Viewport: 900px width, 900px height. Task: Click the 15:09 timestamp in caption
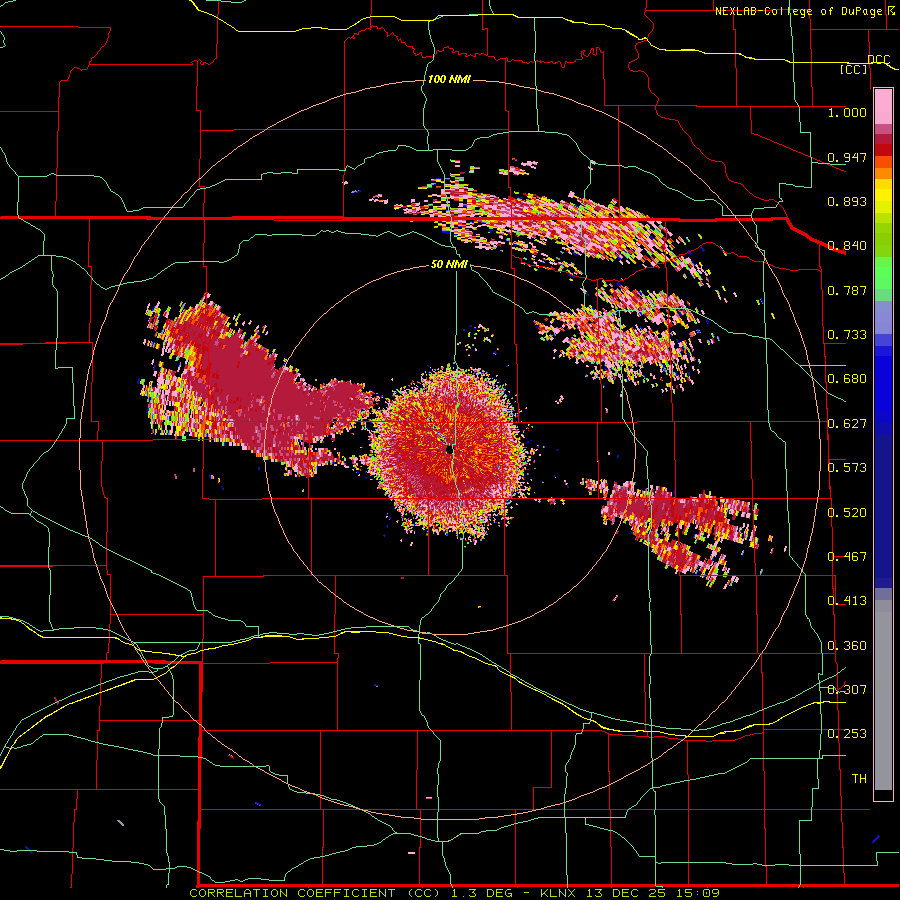(x=697, y=893)
